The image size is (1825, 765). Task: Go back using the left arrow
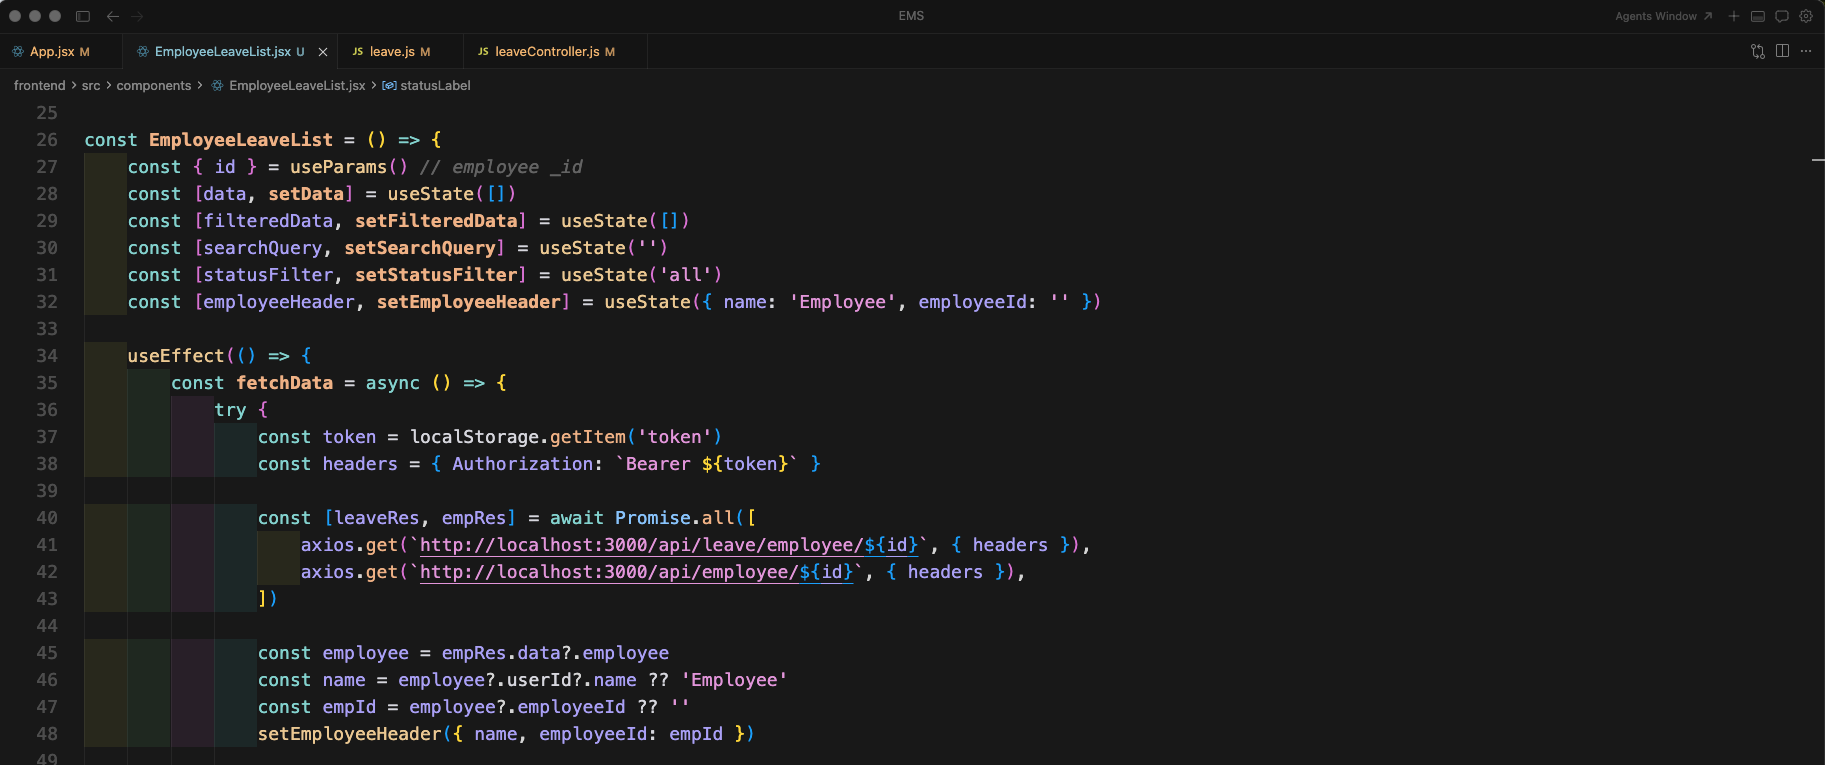[x=113, y=16]
